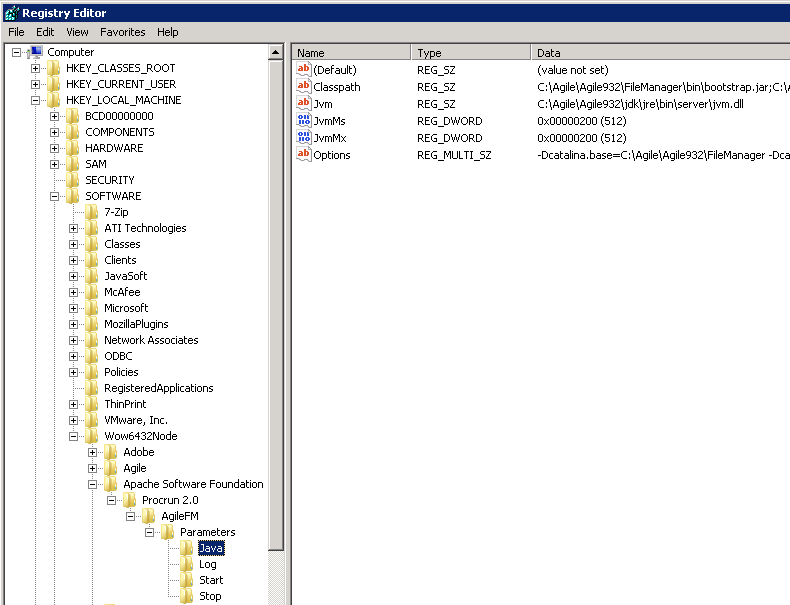Click the Options multi-string value icon

(304, 155)
